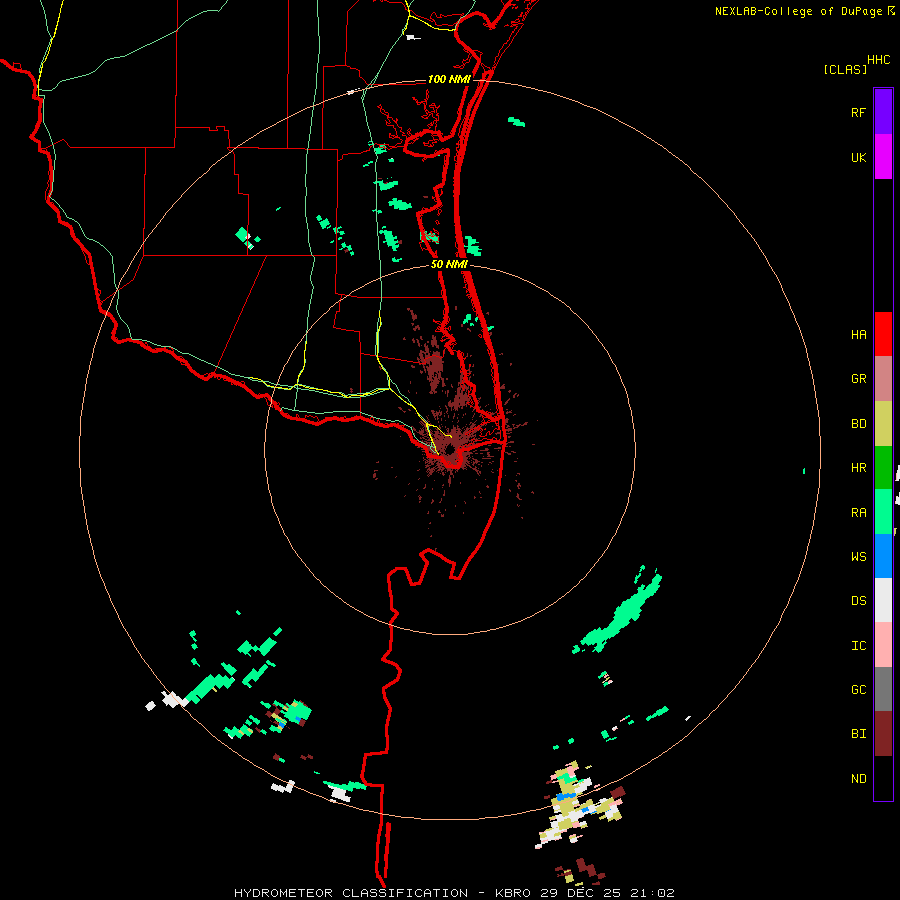Click the GC gray legend swatch
Screen dimensions: 900x900
883,689
